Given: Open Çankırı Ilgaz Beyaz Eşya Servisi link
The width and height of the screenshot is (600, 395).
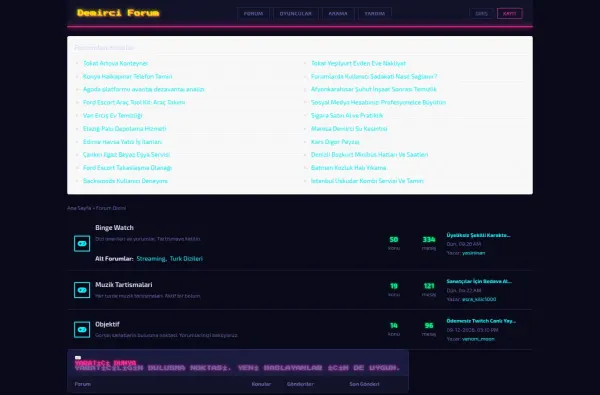Looking at the screenshot, I should pos(126,155).
